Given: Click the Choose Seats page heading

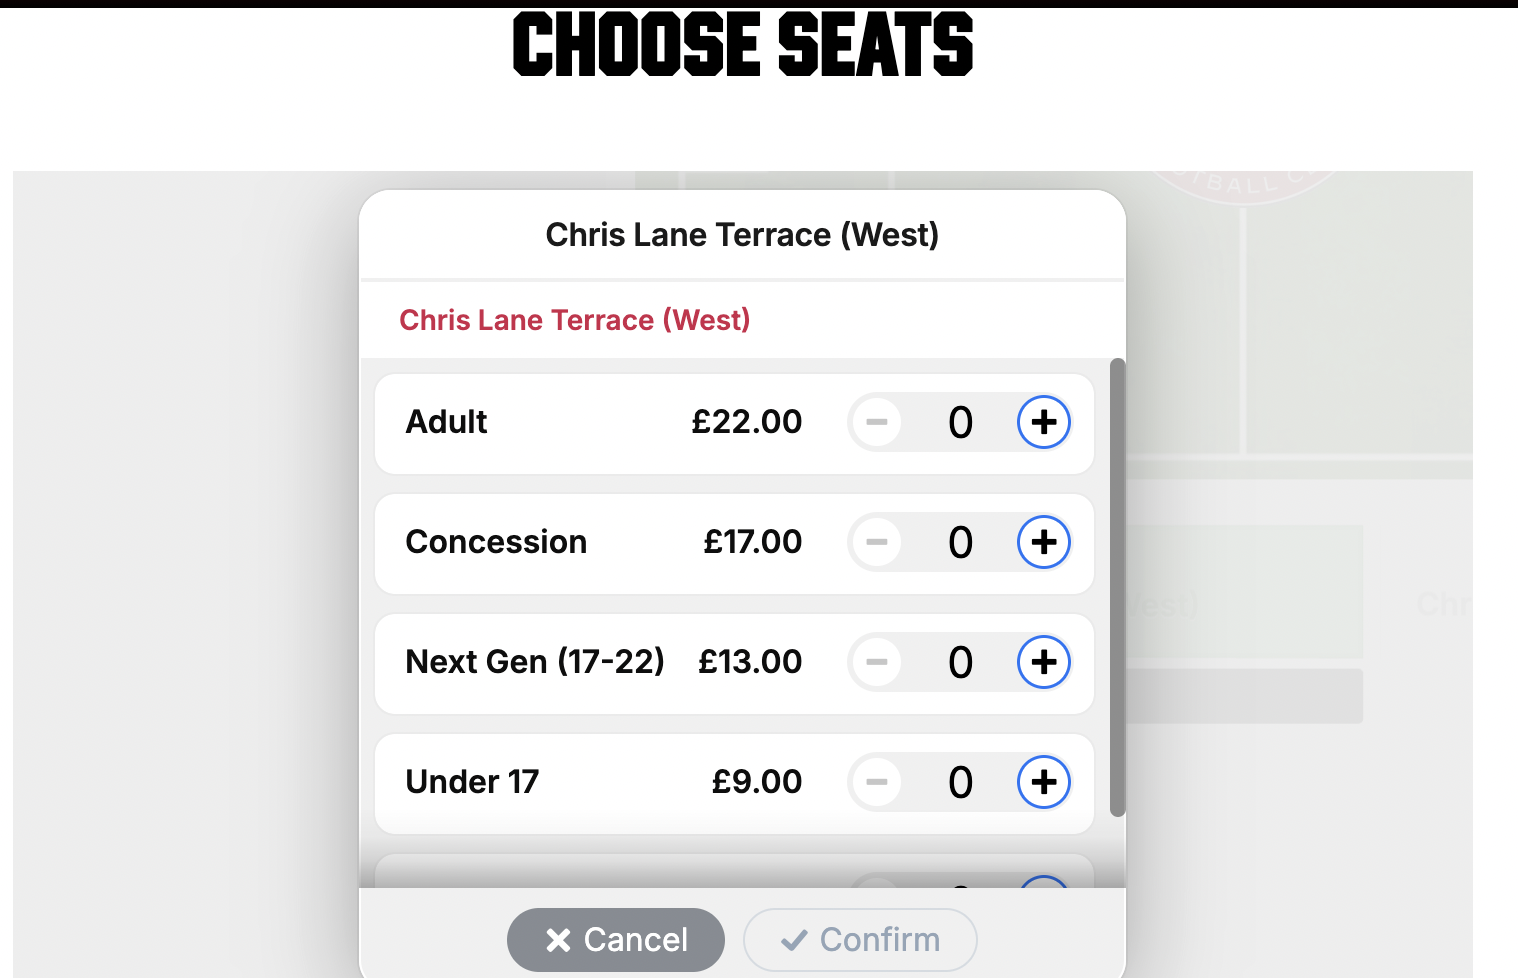Looking at the screenshot, I should pos(742,45).
